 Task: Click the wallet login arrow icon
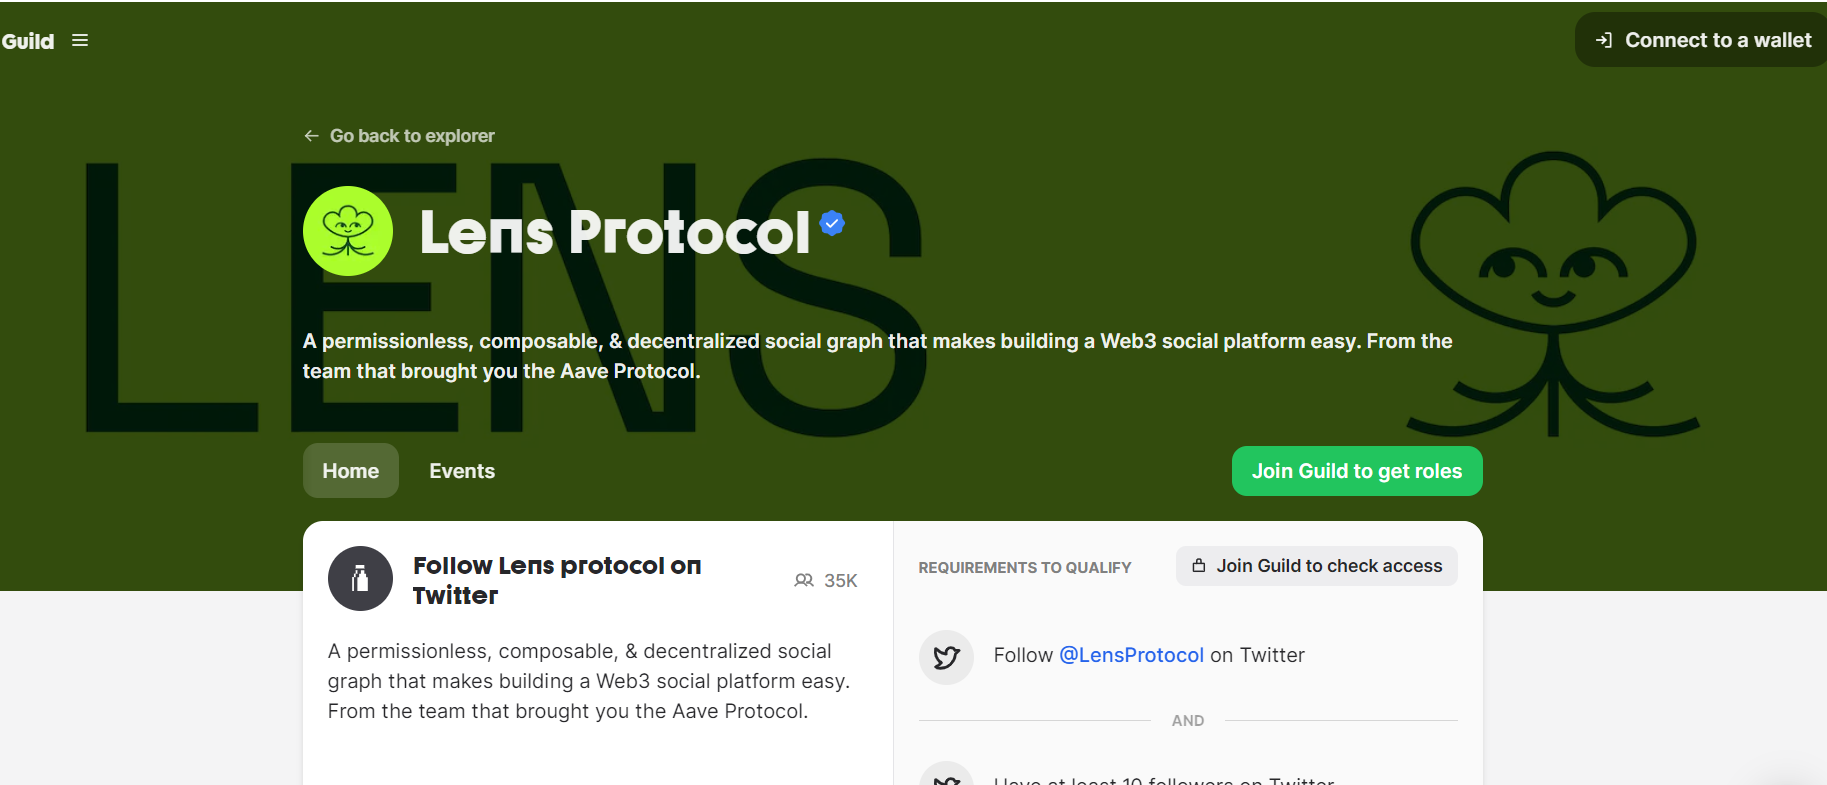(1604, 40)
